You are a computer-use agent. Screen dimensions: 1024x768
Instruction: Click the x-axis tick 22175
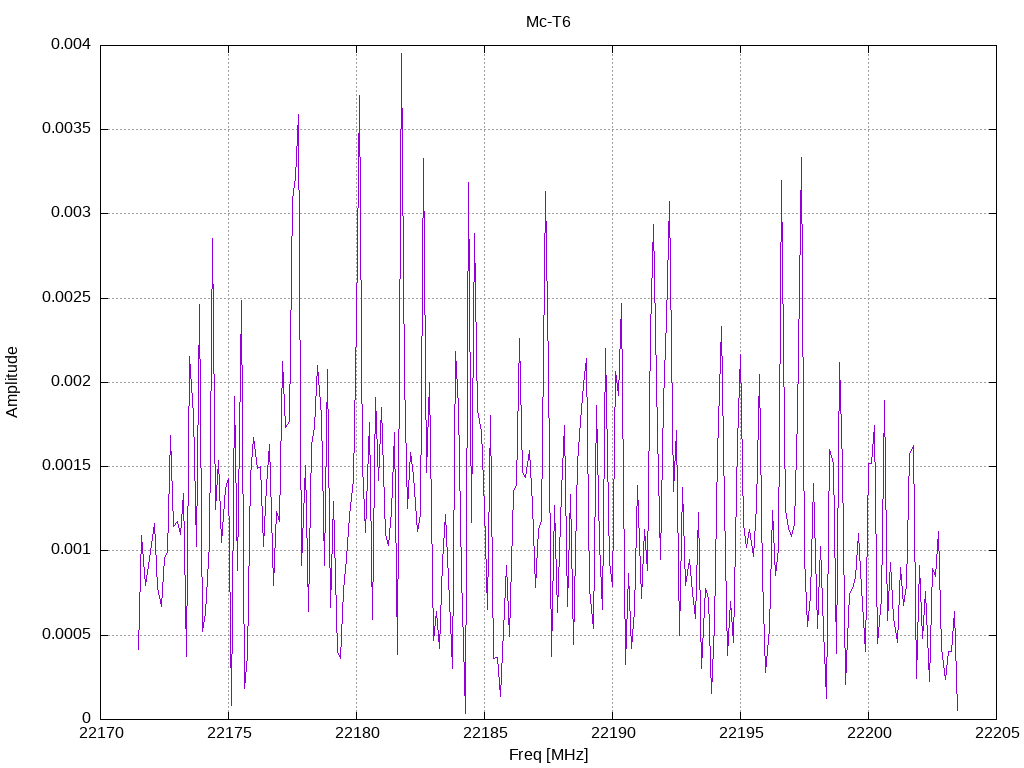(229, 733)
